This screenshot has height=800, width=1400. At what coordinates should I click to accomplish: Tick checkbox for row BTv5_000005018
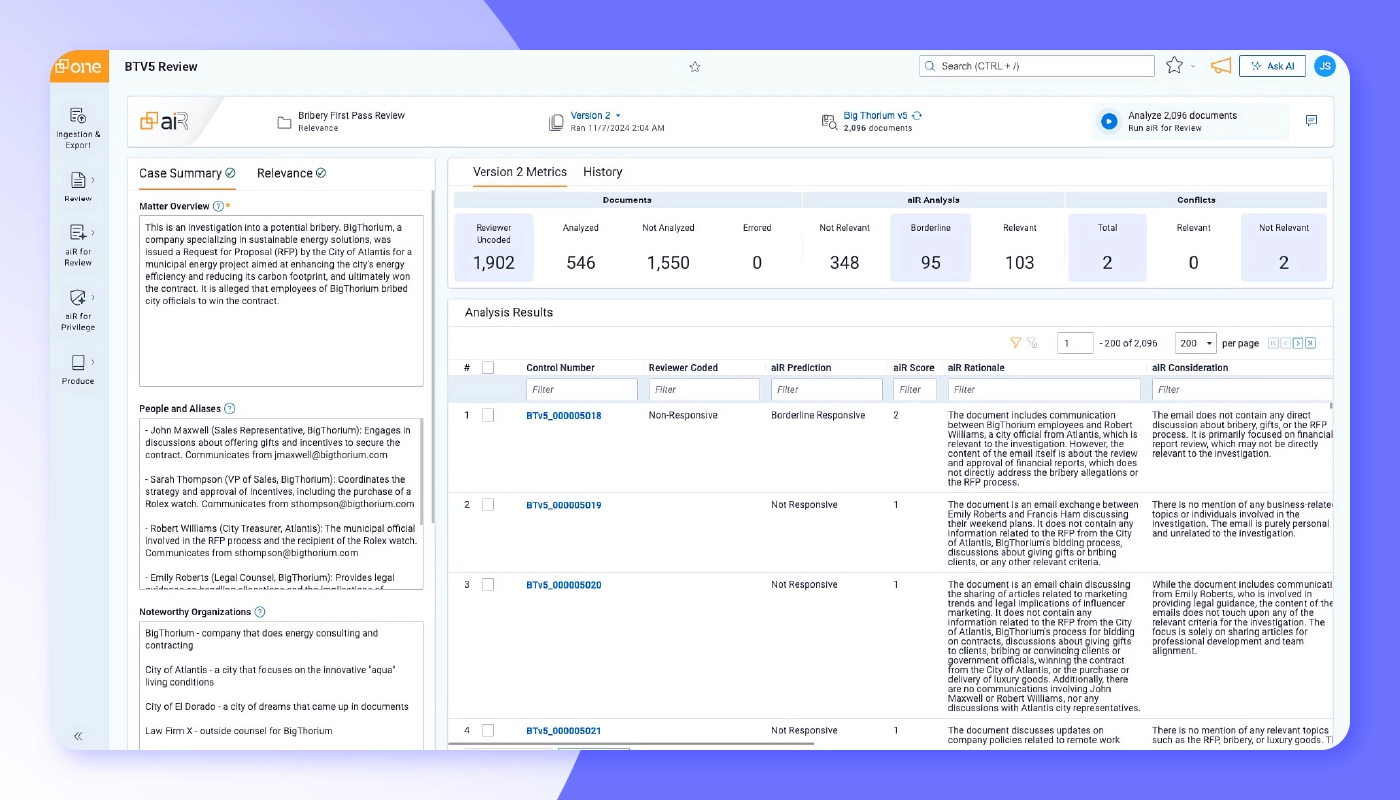click(x=488, y=415)
